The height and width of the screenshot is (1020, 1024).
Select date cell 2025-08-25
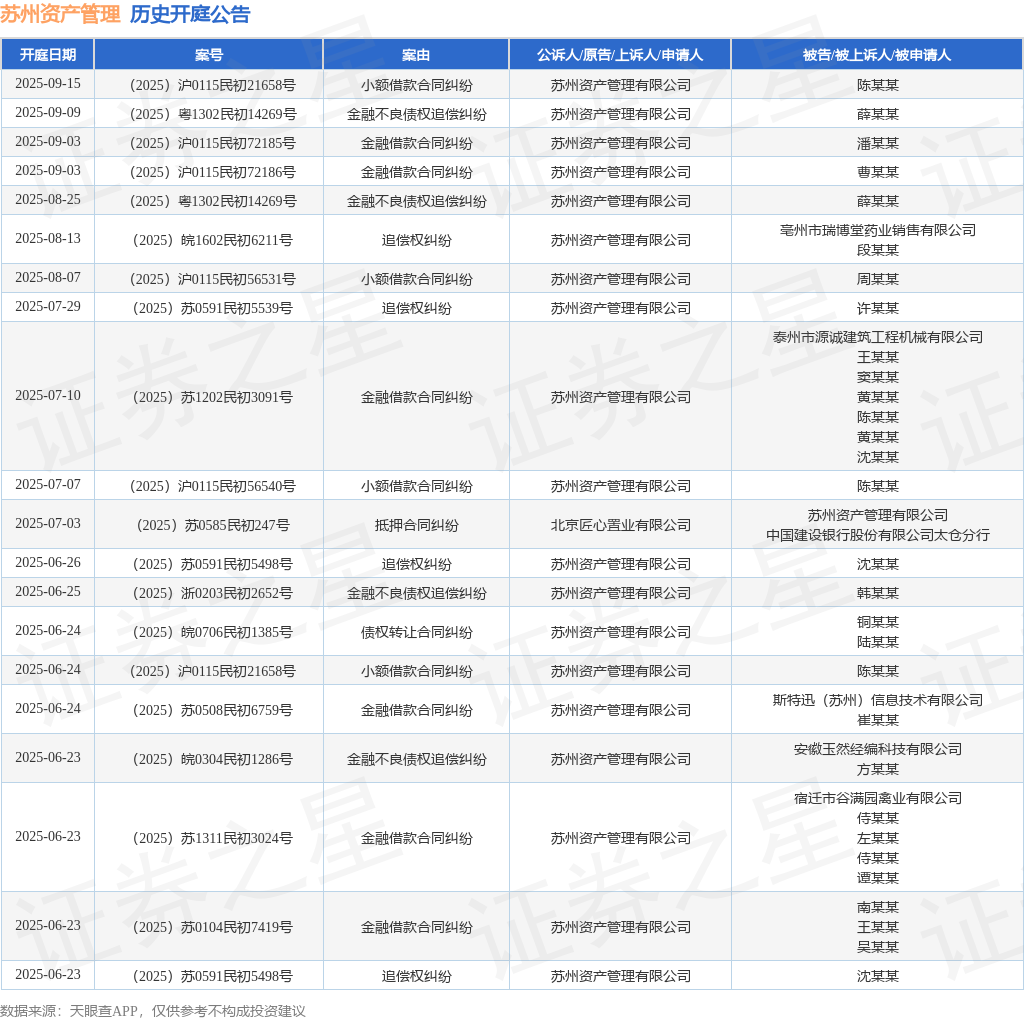(x=48, y=199)
